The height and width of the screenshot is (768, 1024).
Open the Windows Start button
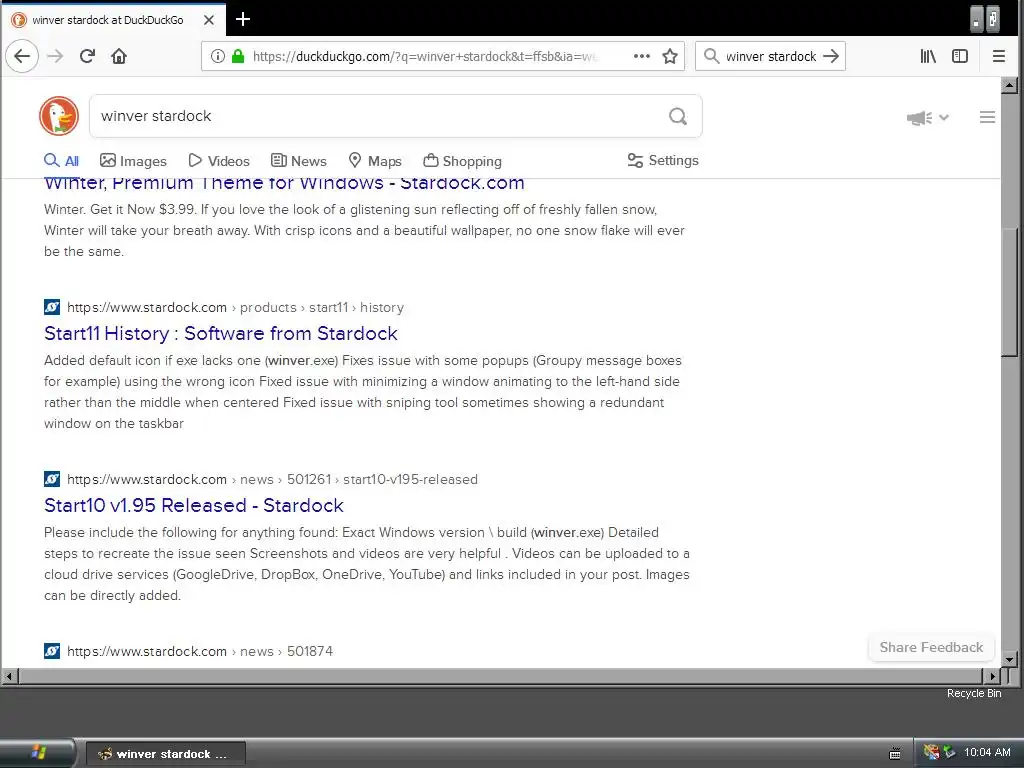point(37,753)
